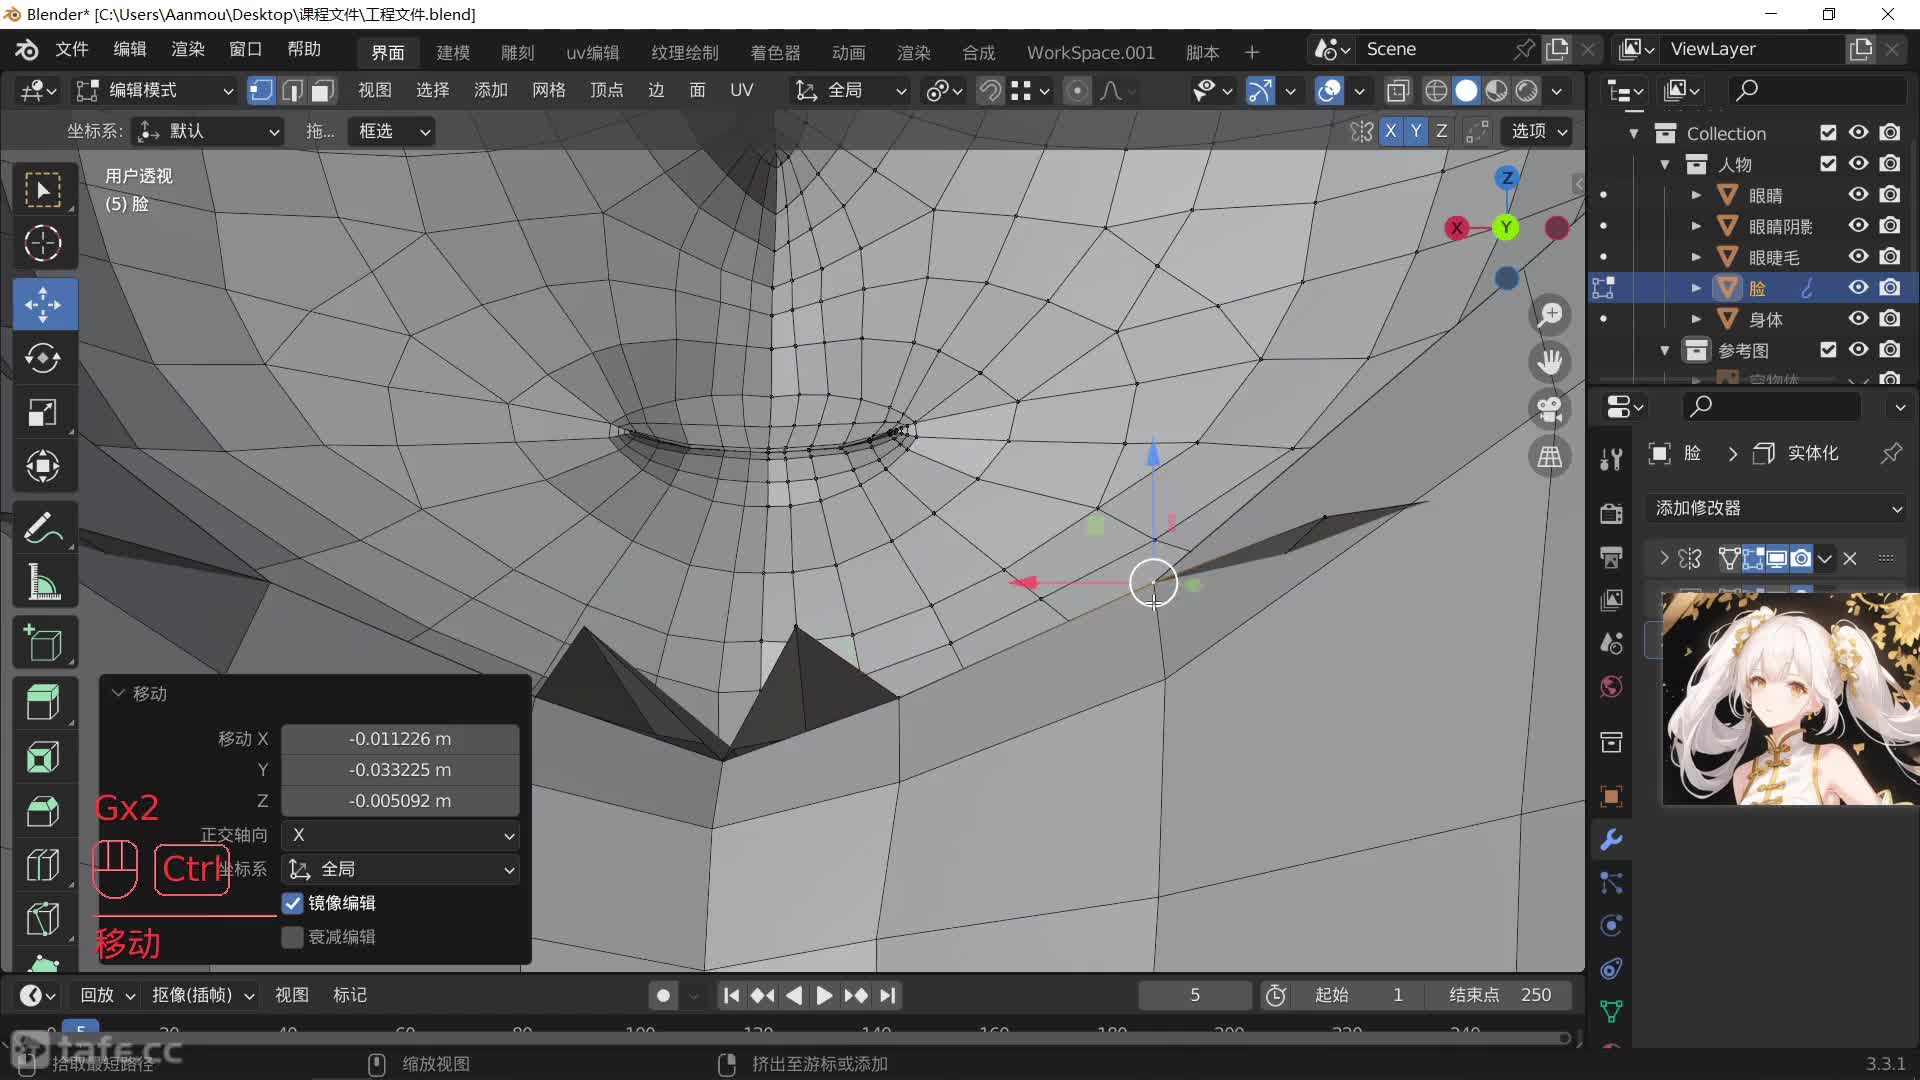The image size is (1920, 1080).
Task: Open the 文件 menu
Action: pos(72,49)
